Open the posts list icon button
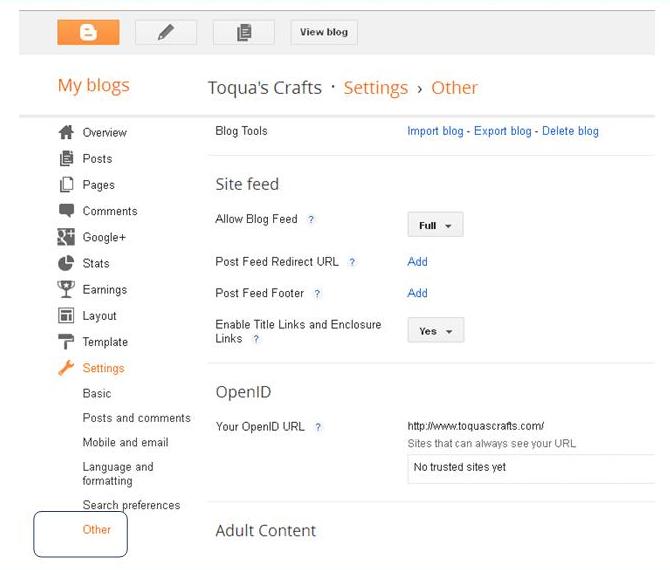This screenshot has height=570, width=670. 244,32
